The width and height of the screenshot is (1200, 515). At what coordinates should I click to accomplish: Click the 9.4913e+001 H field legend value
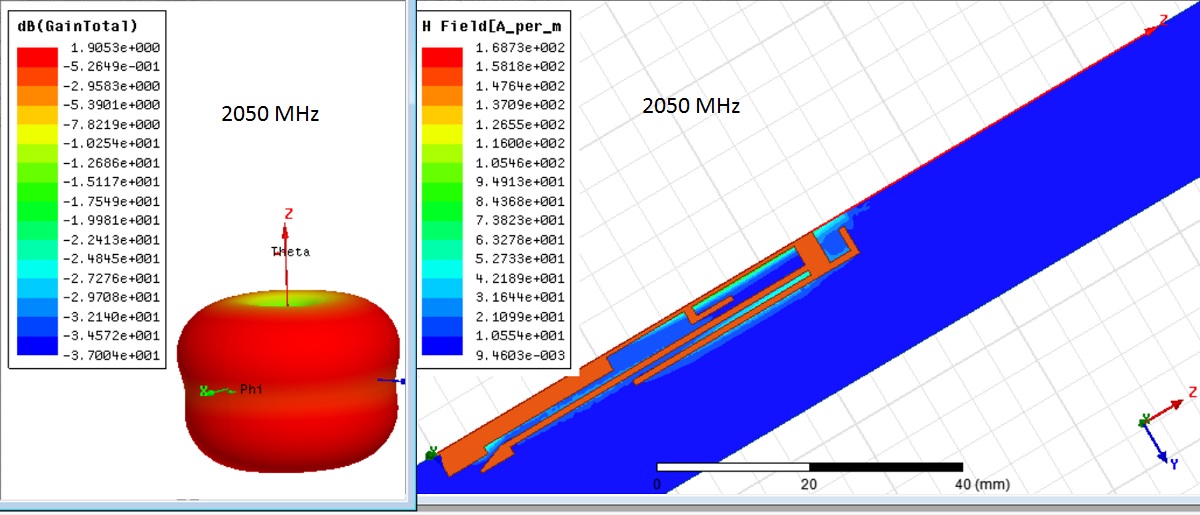(521, 182)
